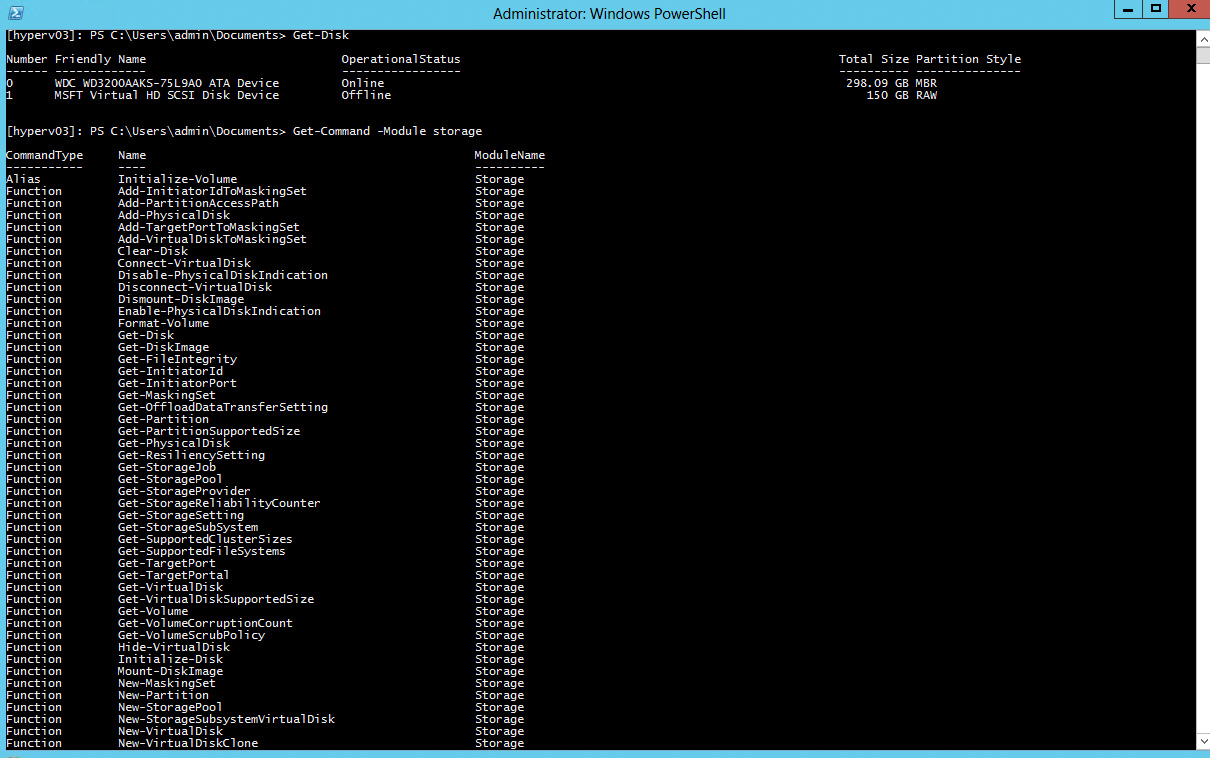The height and width of the screenshot is (758, 1210).
Task: Click the typed Get-Disk command on the first prompt
Action: pos(320,35)
